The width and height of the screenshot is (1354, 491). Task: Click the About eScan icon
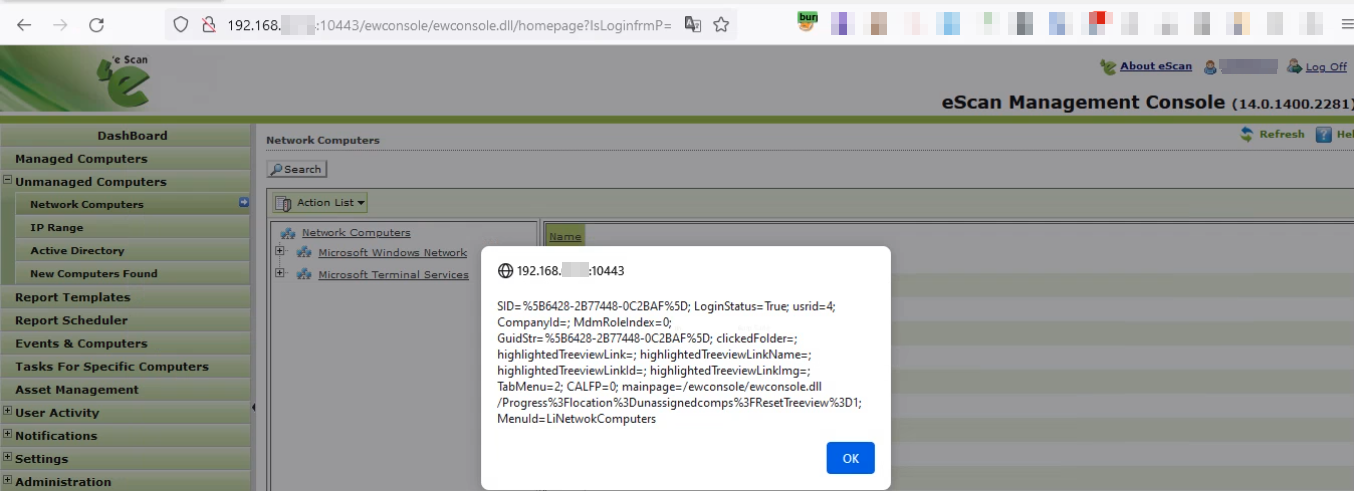pos(1108,67)
